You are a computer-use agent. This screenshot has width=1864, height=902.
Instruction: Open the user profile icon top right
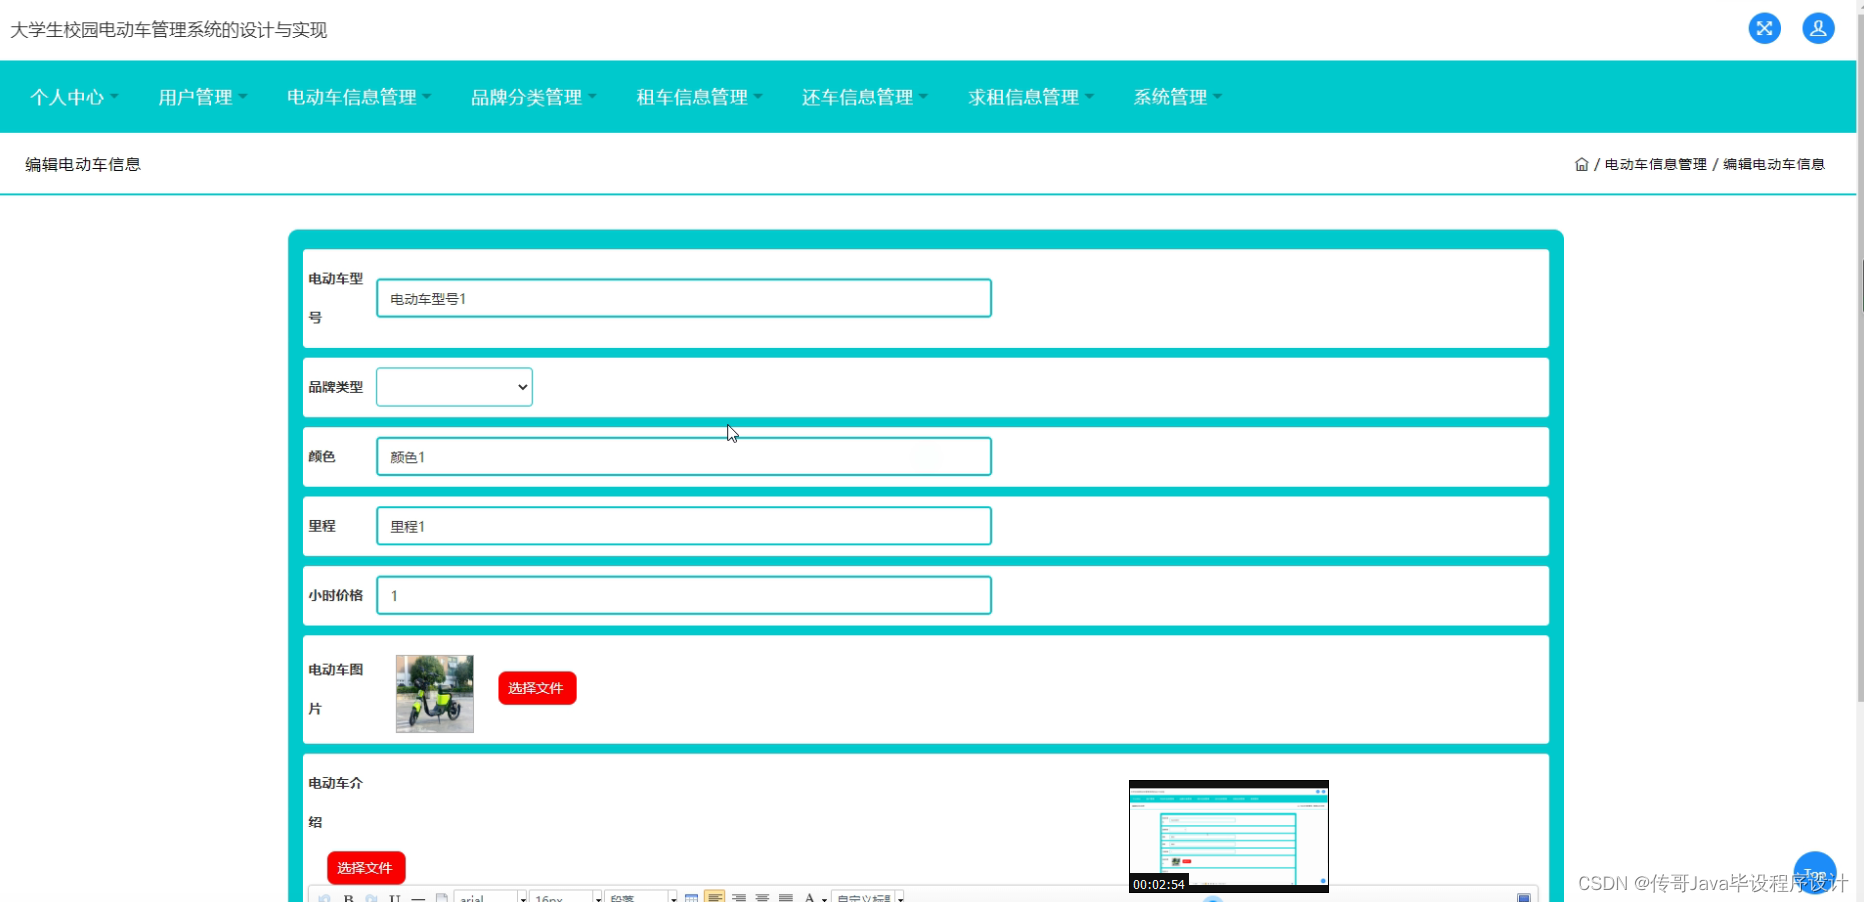pos(1818,28)
